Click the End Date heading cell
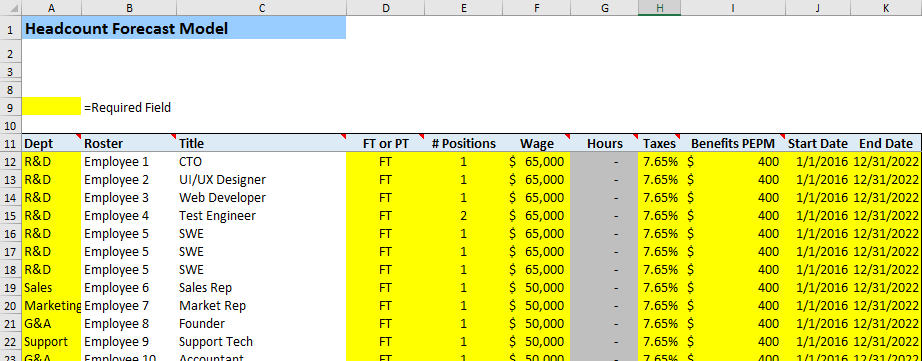The height and width of the screenshot is (361, 922). [x=886, y=143]
